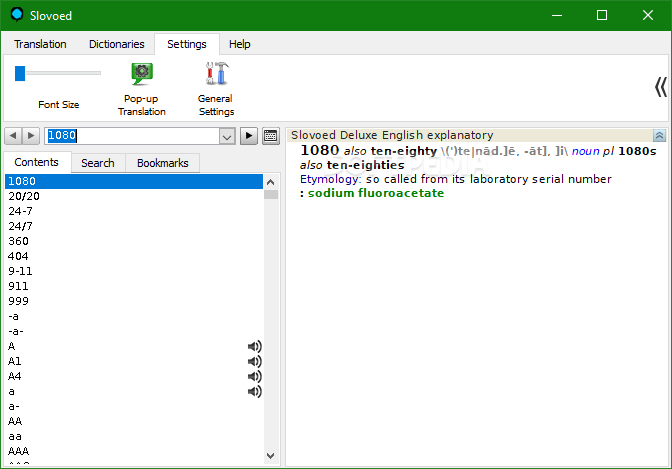Select entry 1080 in word list
The image size is (672, 469).
pos(134,181)
